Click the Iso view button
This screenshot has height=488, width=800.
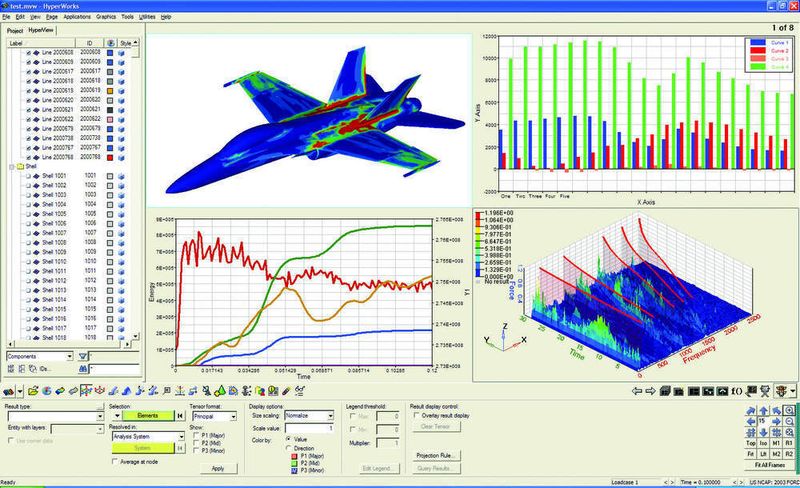[764, 444]
